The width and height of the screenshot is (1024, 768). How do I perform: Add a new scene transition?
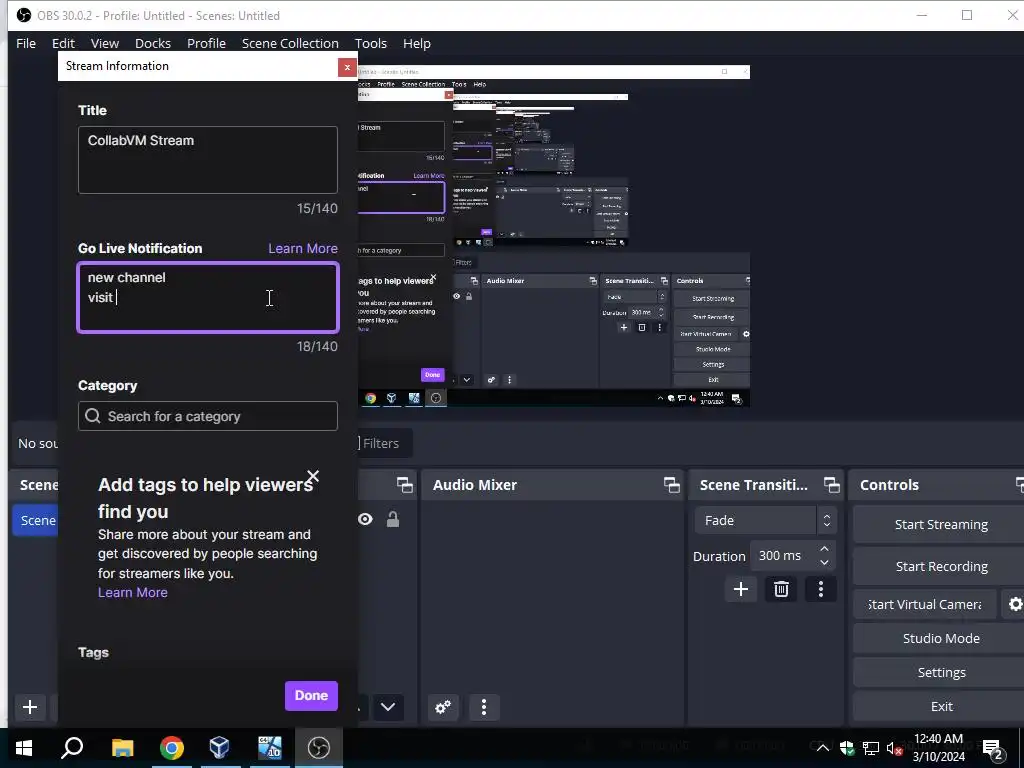click(741, 589)
